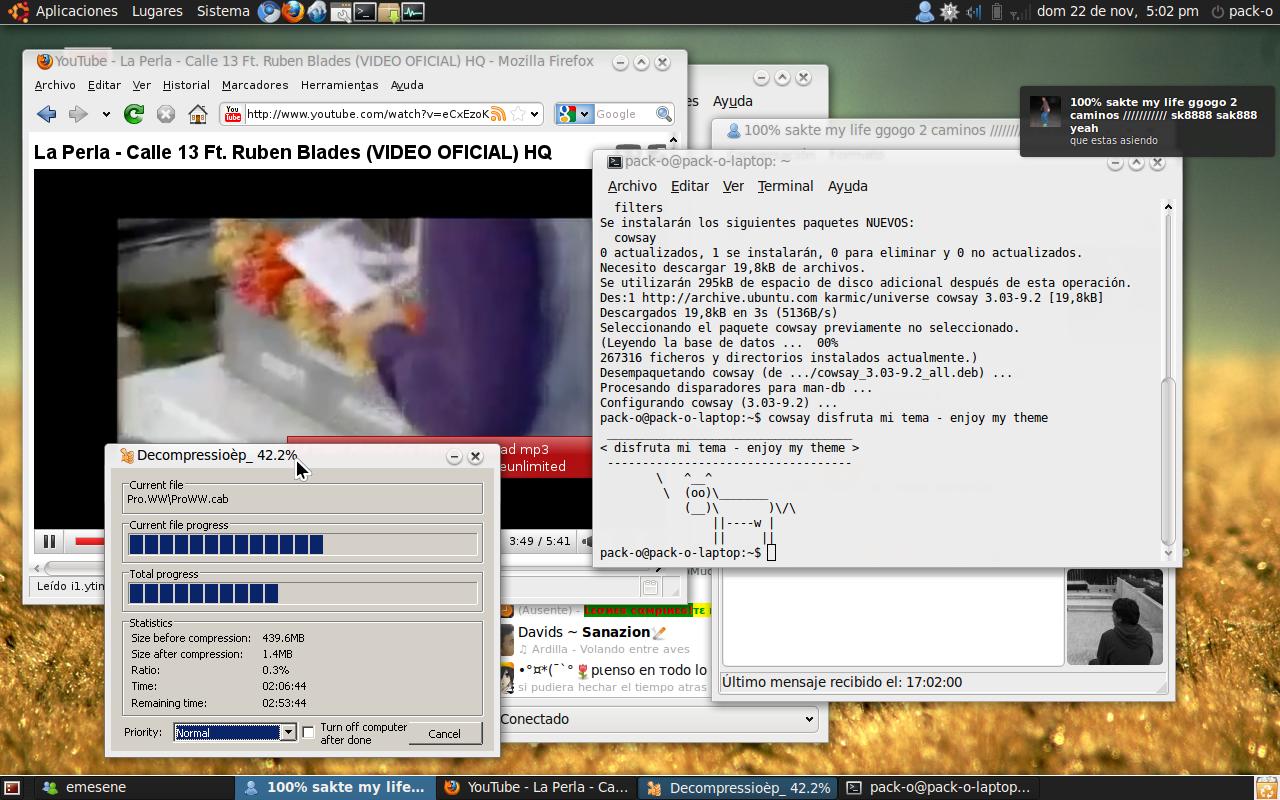Viewport: 1280px width, 800px height.
Task: Open the terminal launcher in the top panel
Action: click(365, 12)
